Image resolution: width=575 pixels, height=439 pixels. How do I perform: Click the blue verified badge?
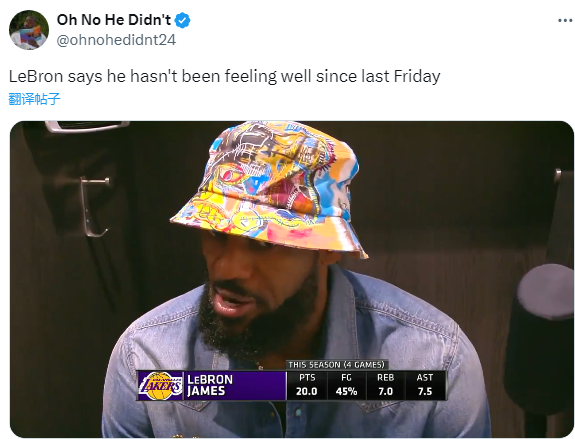[182, 20]
